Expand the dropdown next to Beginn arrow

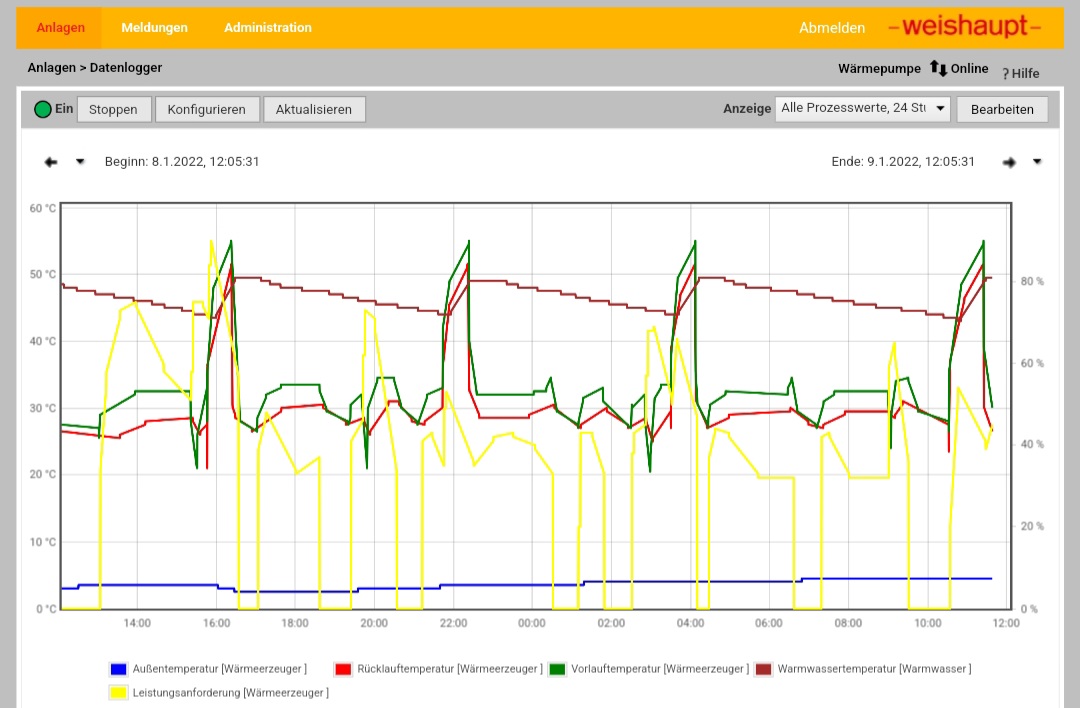point(80,162)
